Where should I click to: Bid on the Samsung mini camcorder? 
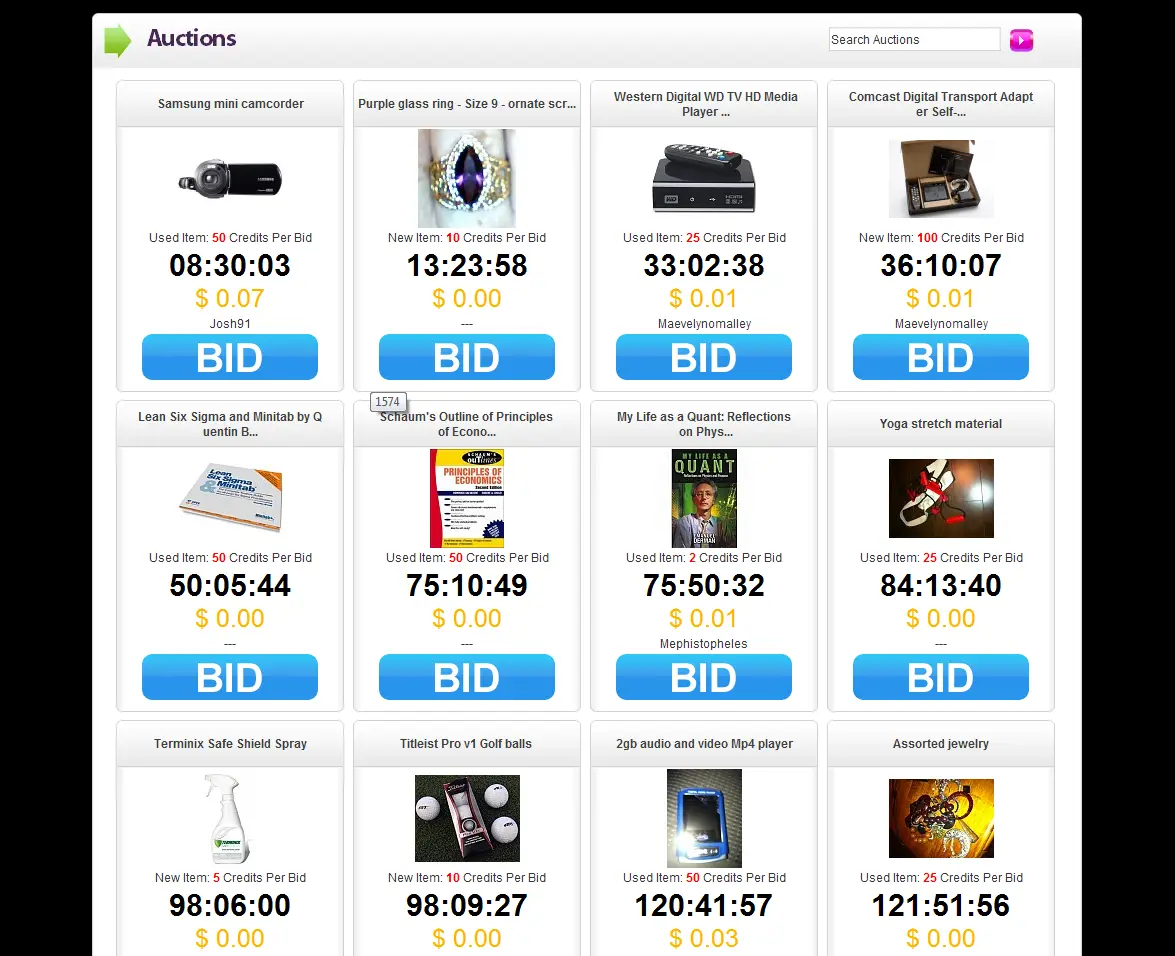pyautogui.click(x=230, y=357)
